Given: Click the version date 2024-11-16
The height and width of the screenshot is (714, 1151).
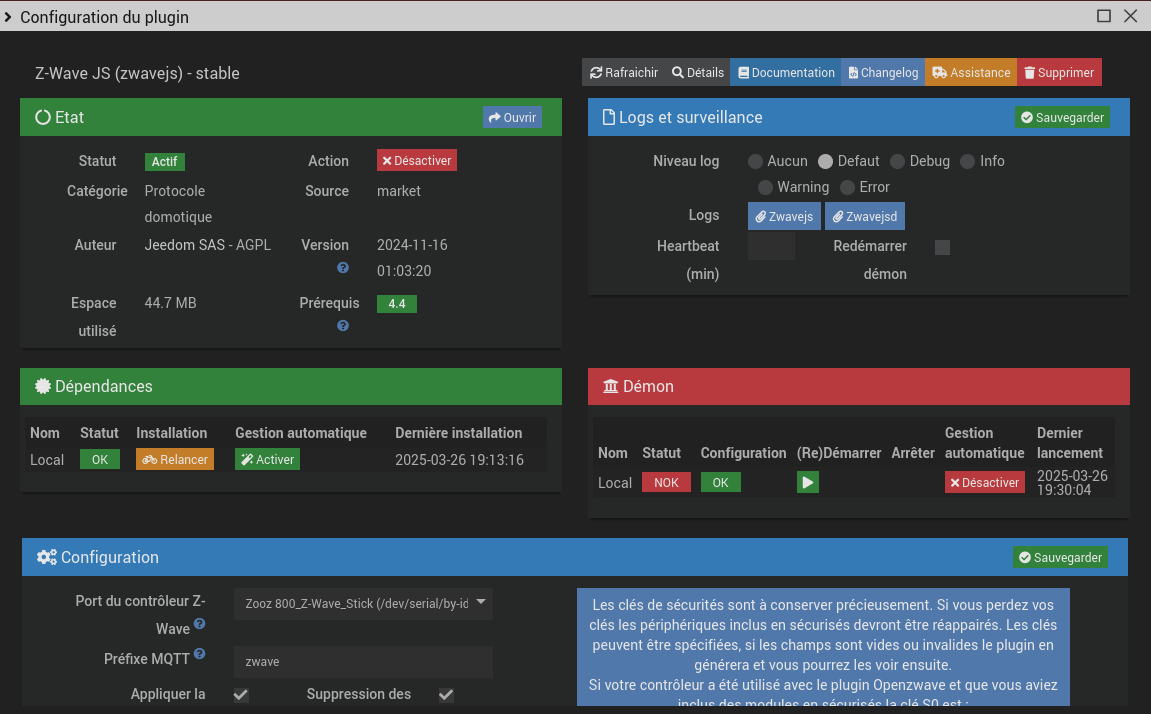Looking at the screenshot, I should tap(412, 245).
